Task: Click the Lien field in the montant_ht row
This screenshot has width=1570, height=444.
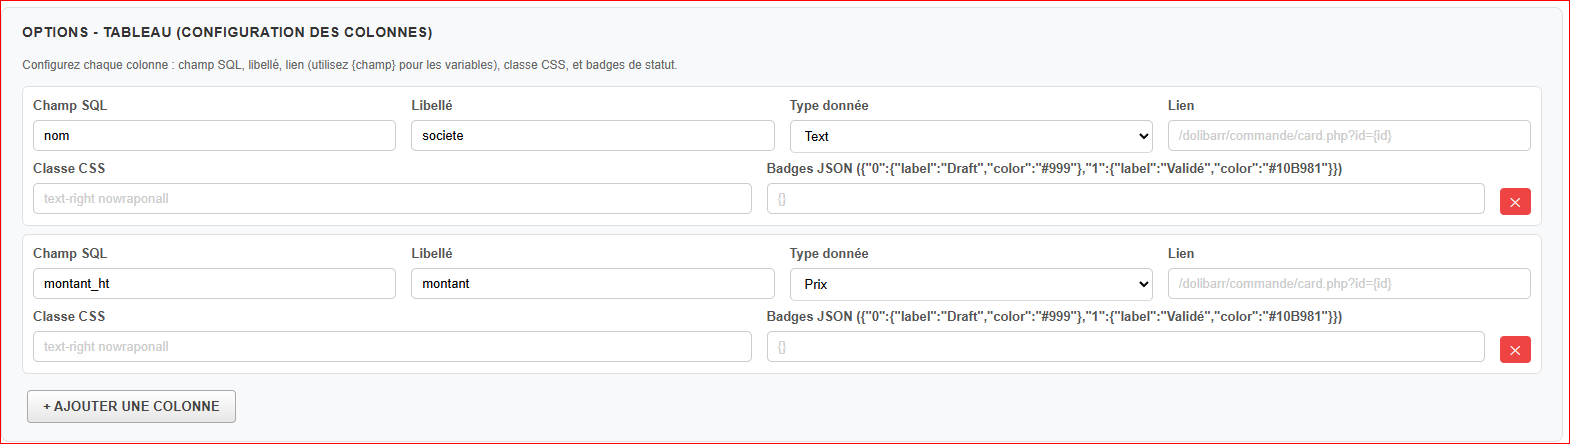Action: point(1349,284)
